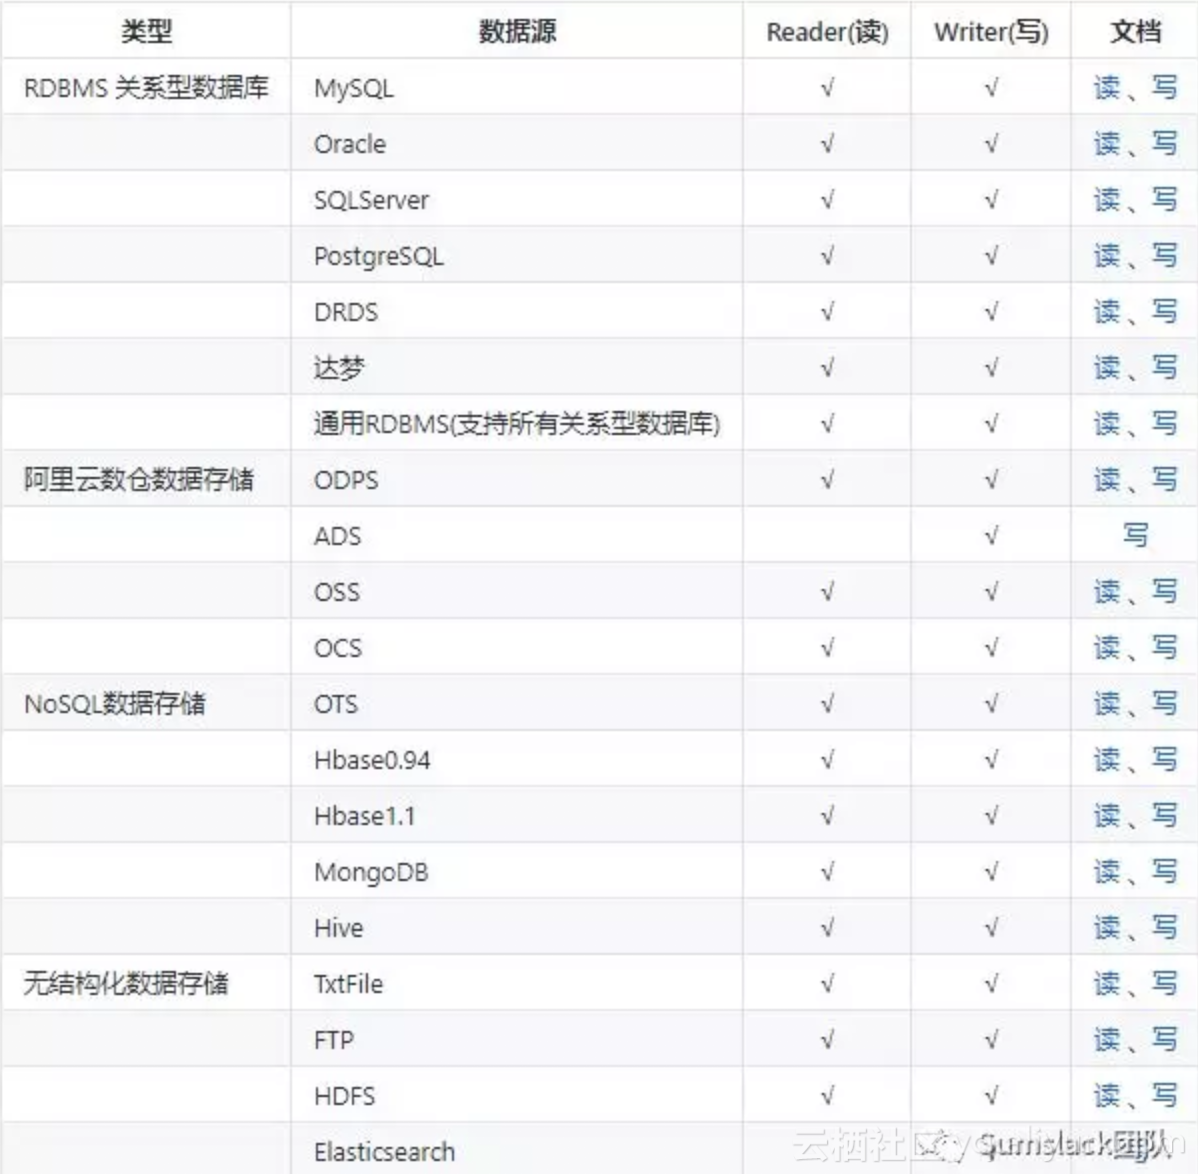Image resolution: width=1198 pixels, height=1174 pixels.
Task: Open the PostgreSQL write (写) doc link
Action: tap(1164, 256)
